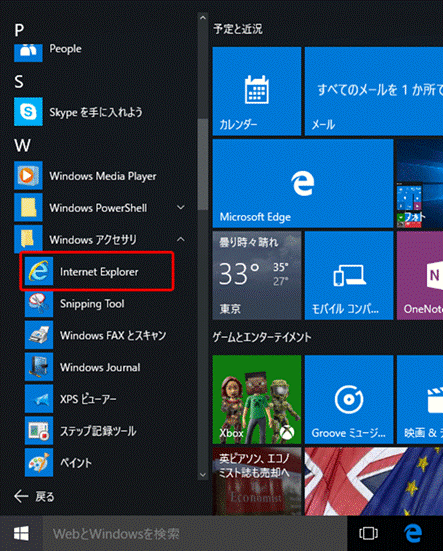This screenshot has height=551, width=443.
Task: Open Windows FAX とスキャン icon
Action: (39, 335)
